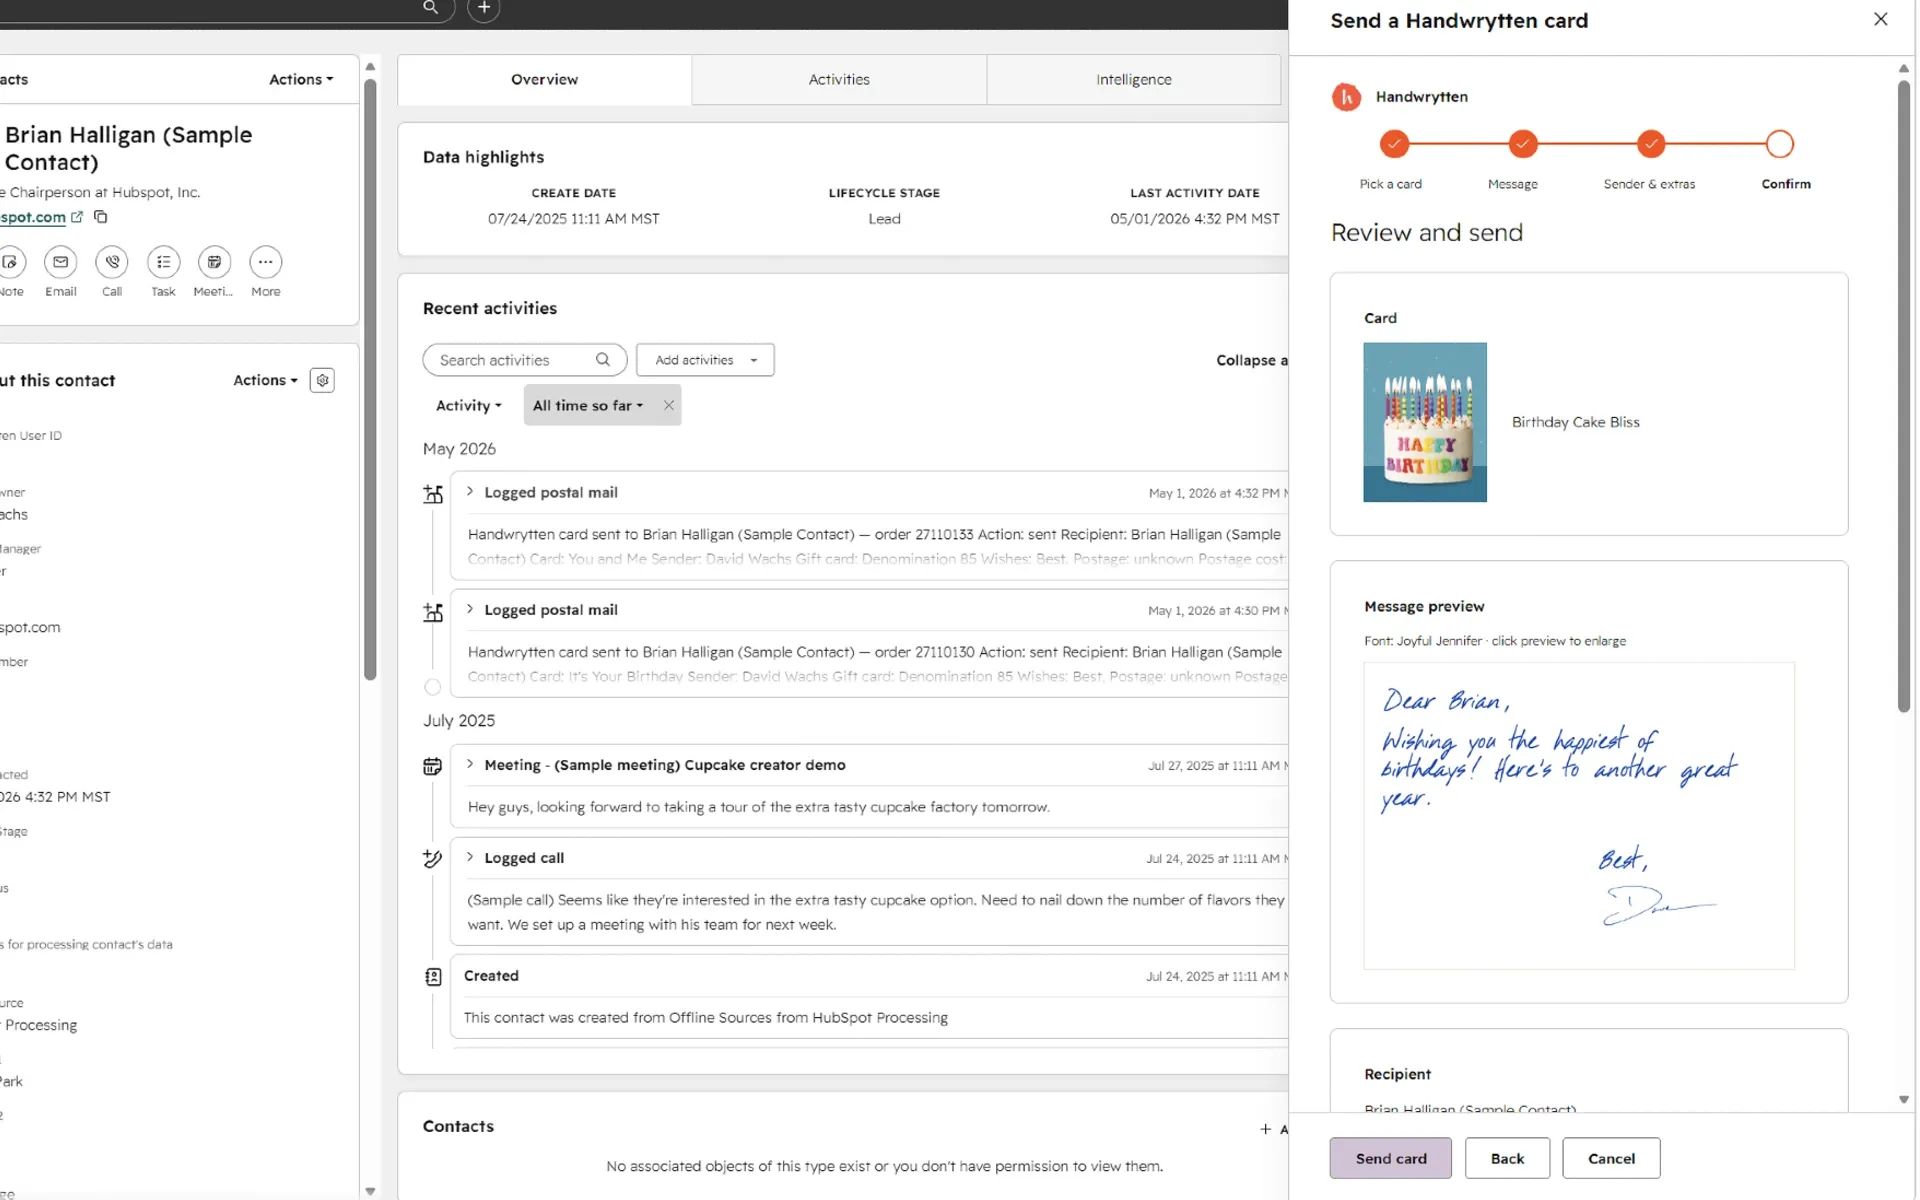
Task: Go to Pick a card step circle
Action: pos(1394,144)
